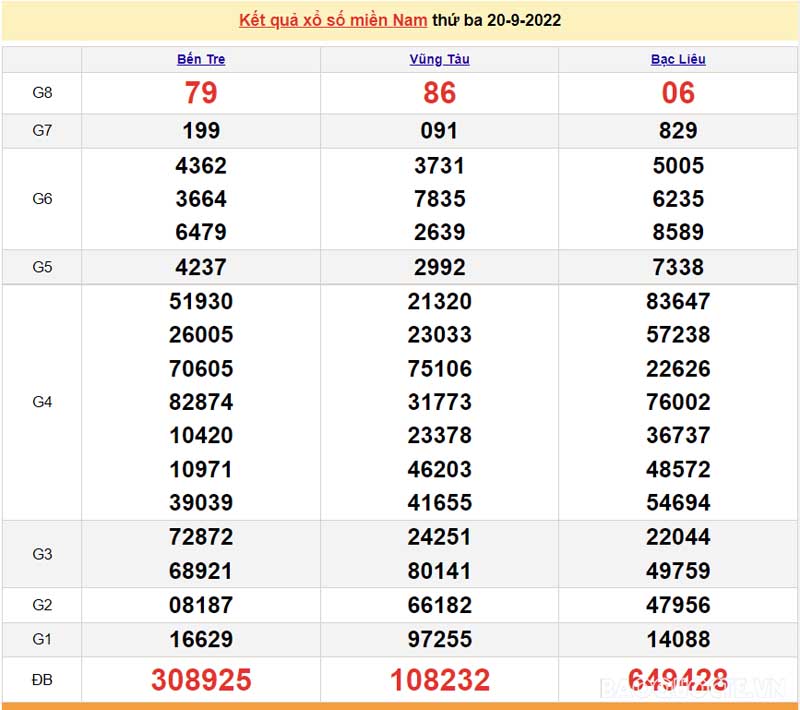The height and width of the screenshot is (710, 800).
Task: Click Vũng Tàu G7 number 091
Action: click(439, 131)
